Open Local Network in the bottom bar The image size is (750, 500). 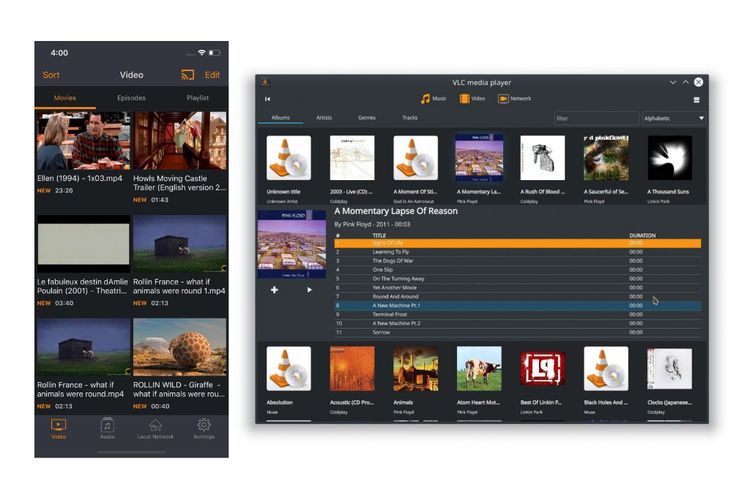(x=155, y=428)
